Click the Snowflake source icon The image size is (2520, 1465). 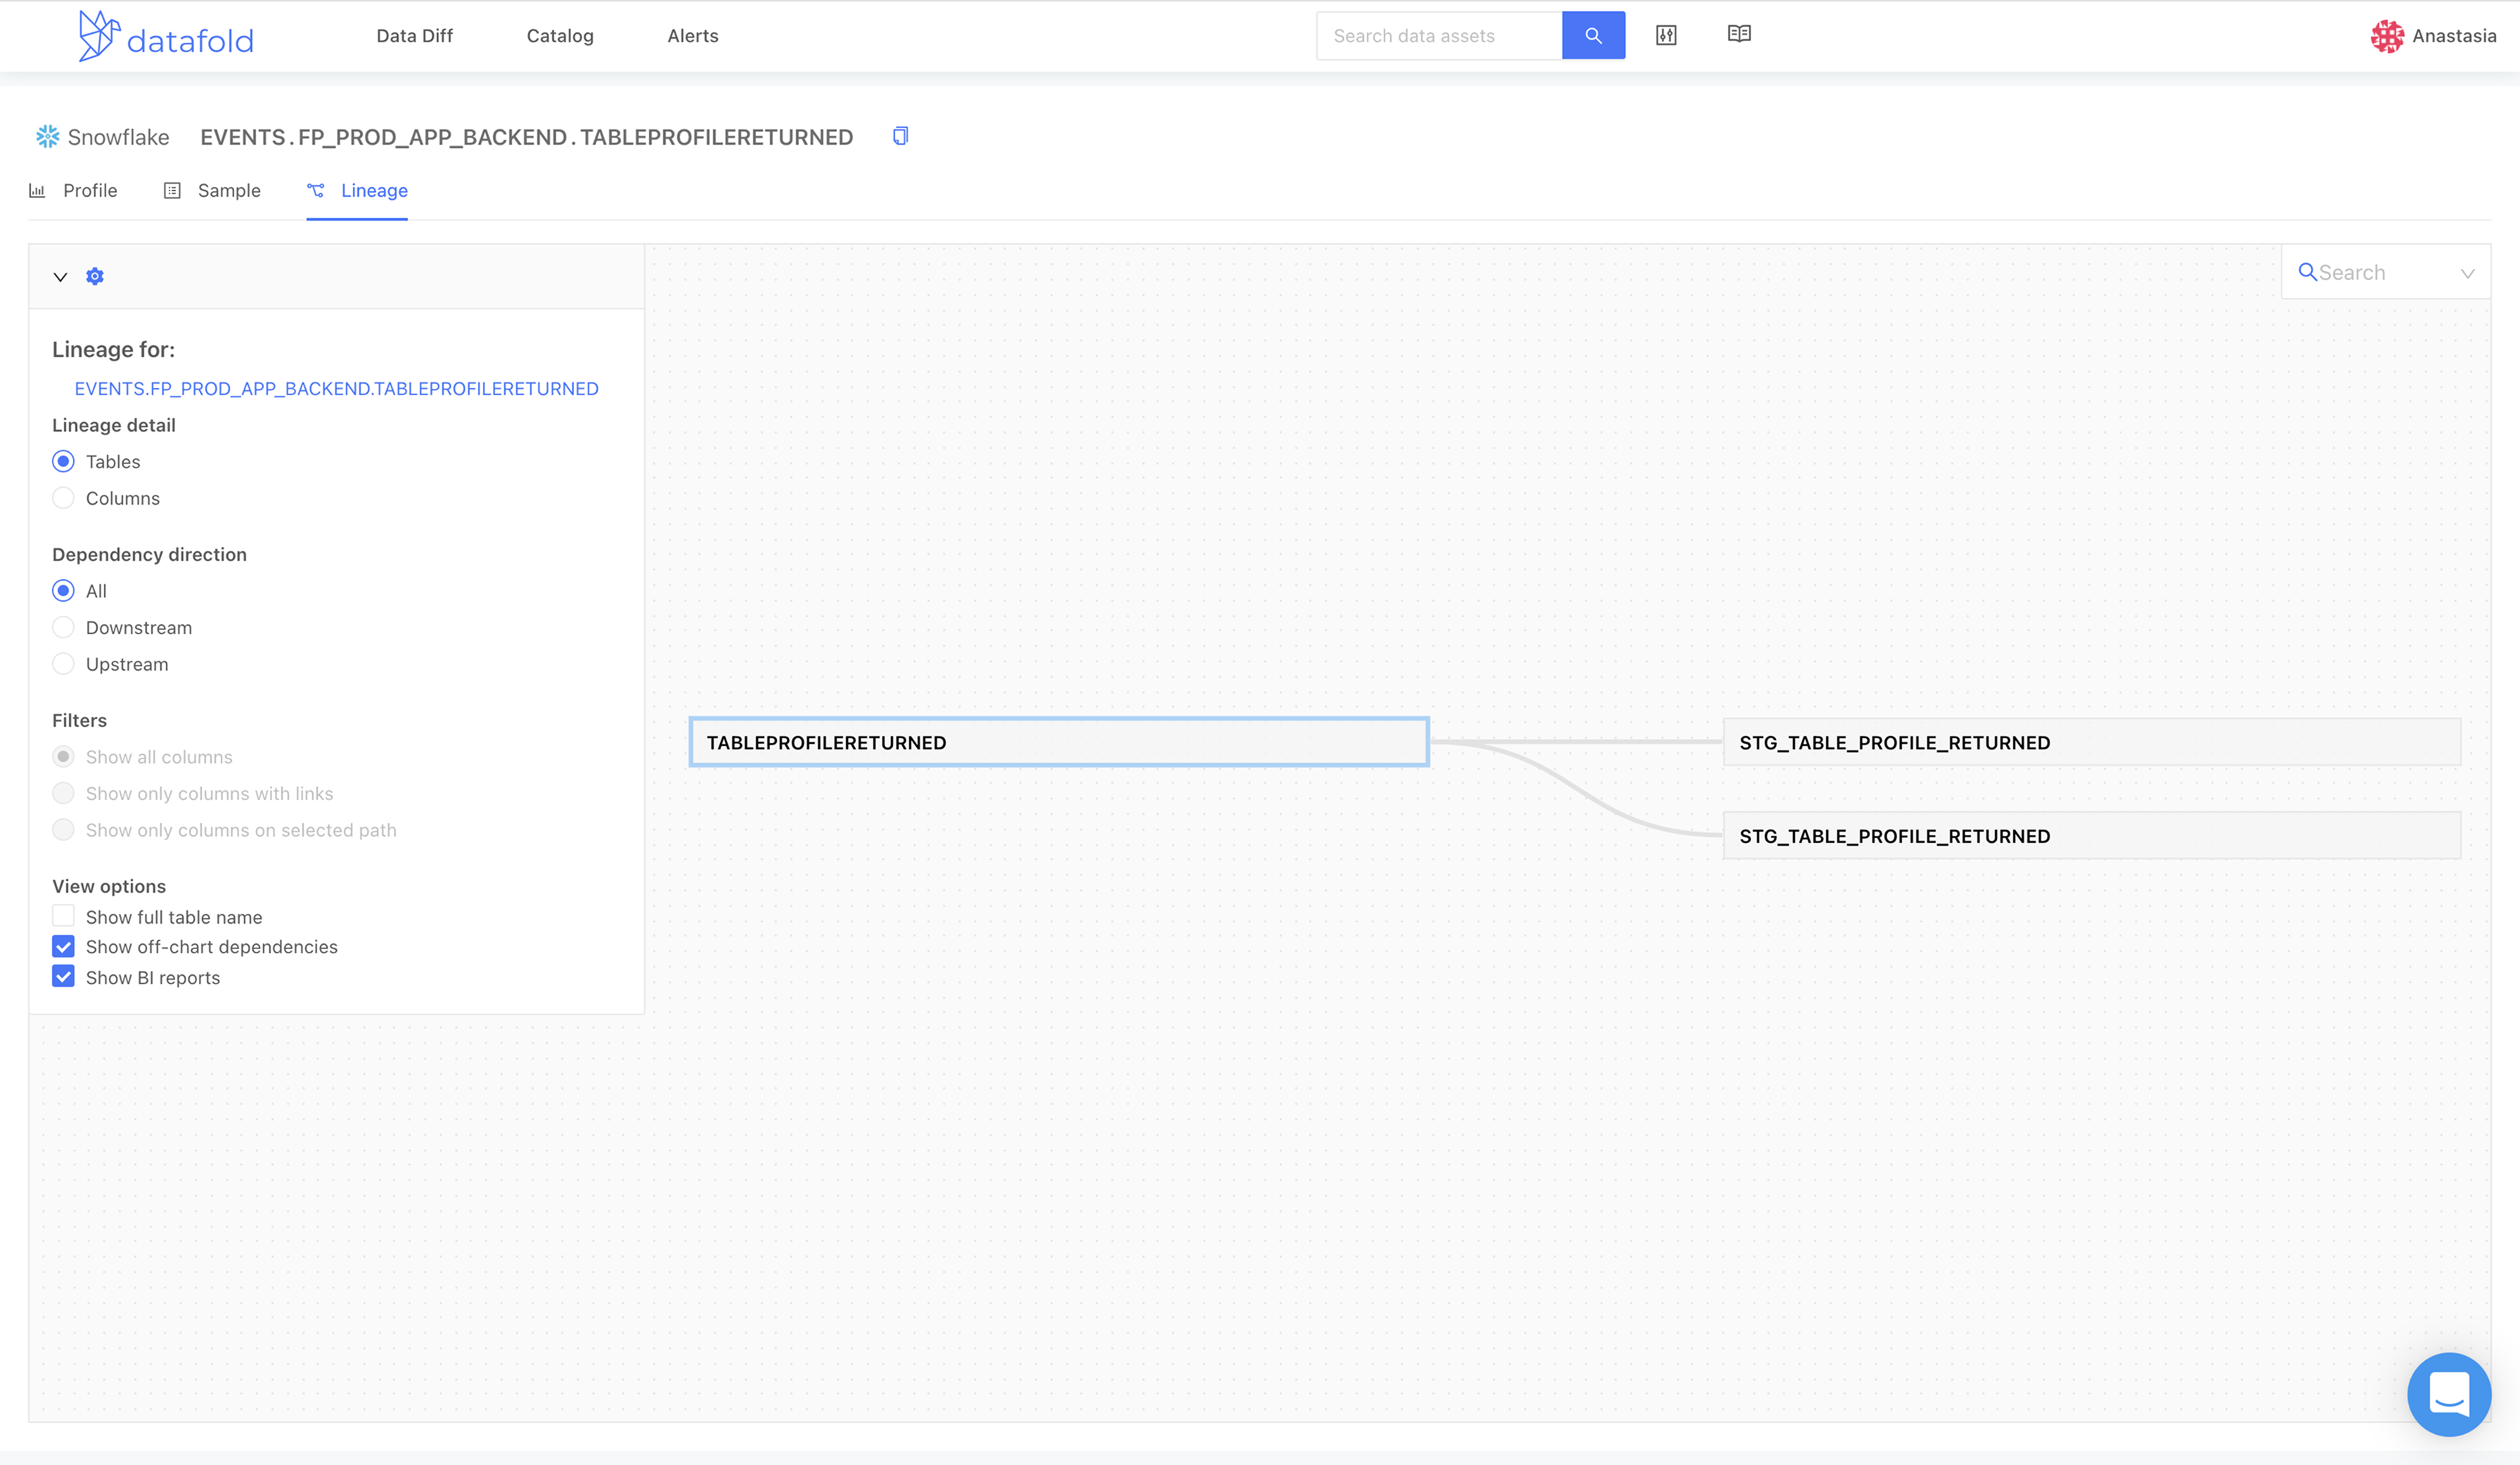click(47, 137)
